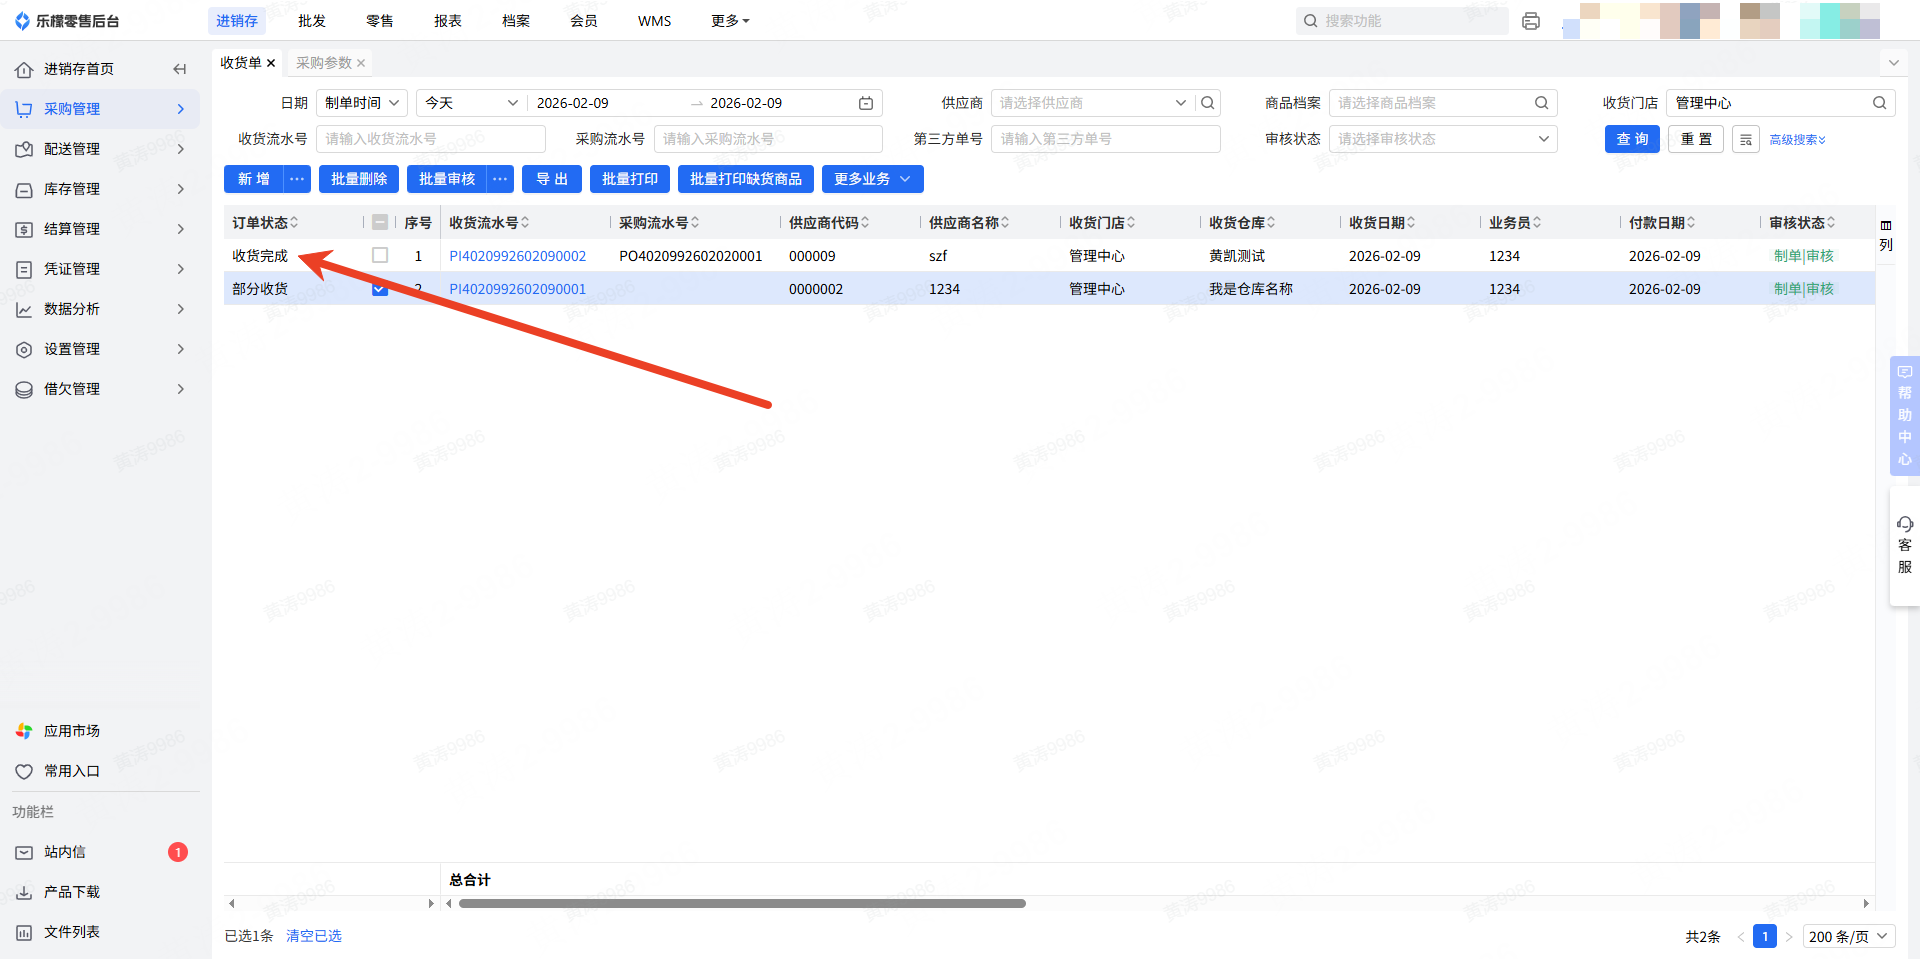The width and height of the screenshot is (1920, 959).
Task: Click the horizontal table scrollbar thumb
Action: pos(742,903)
